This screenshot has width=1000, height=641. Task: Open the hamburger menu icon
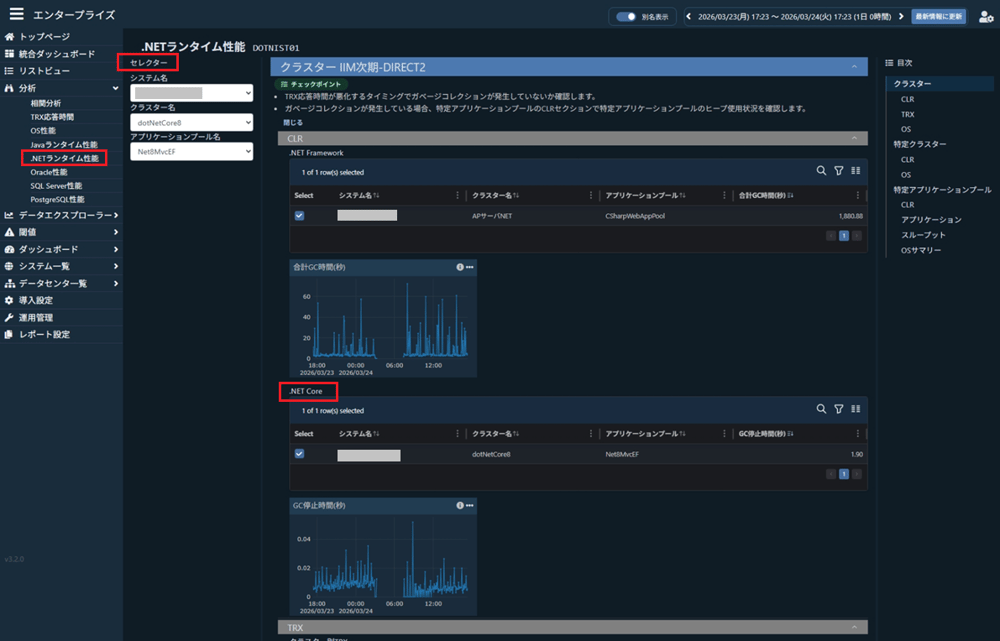pos(16,15)
